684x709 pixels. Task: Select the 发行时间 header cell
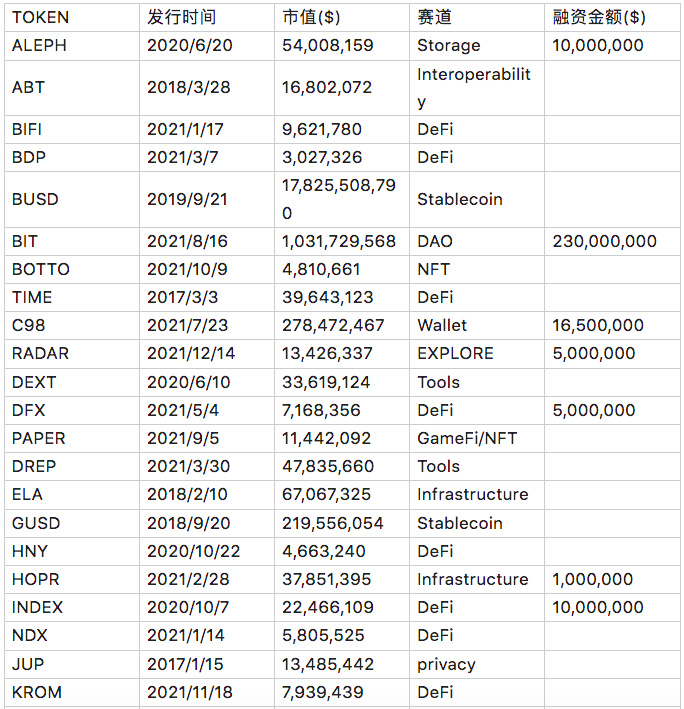(x=207, y=17)
